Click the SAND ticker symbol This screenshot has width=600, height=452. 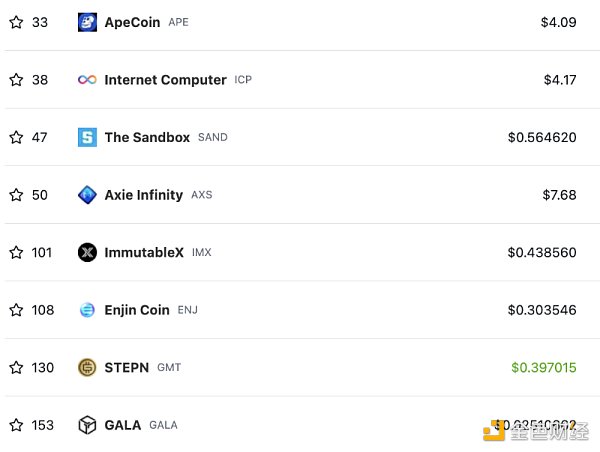[x=213, y=137]
